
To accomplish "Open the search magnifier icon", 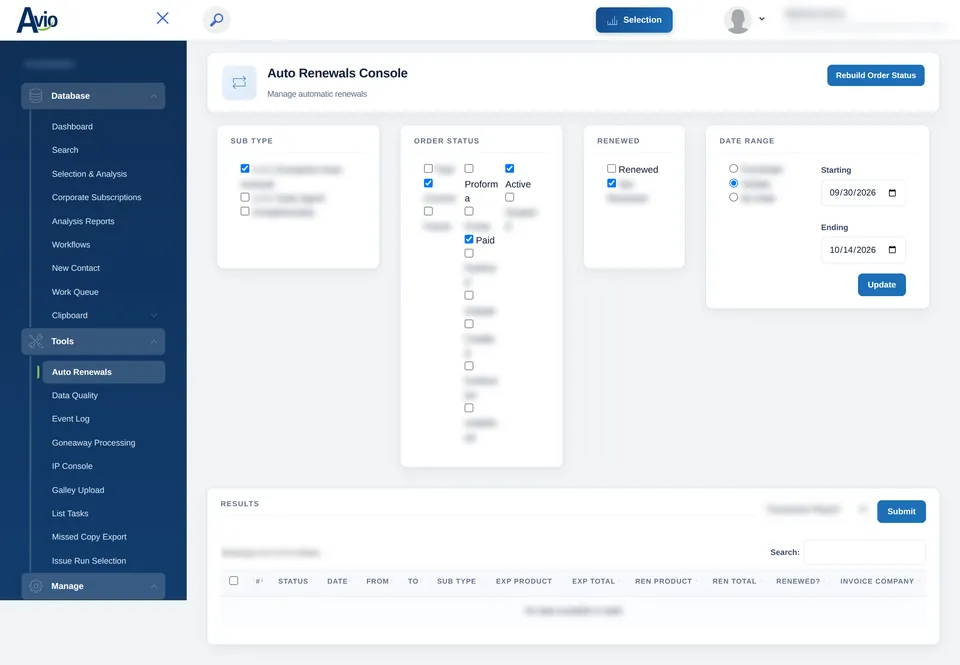I will [x=216, y=20].
